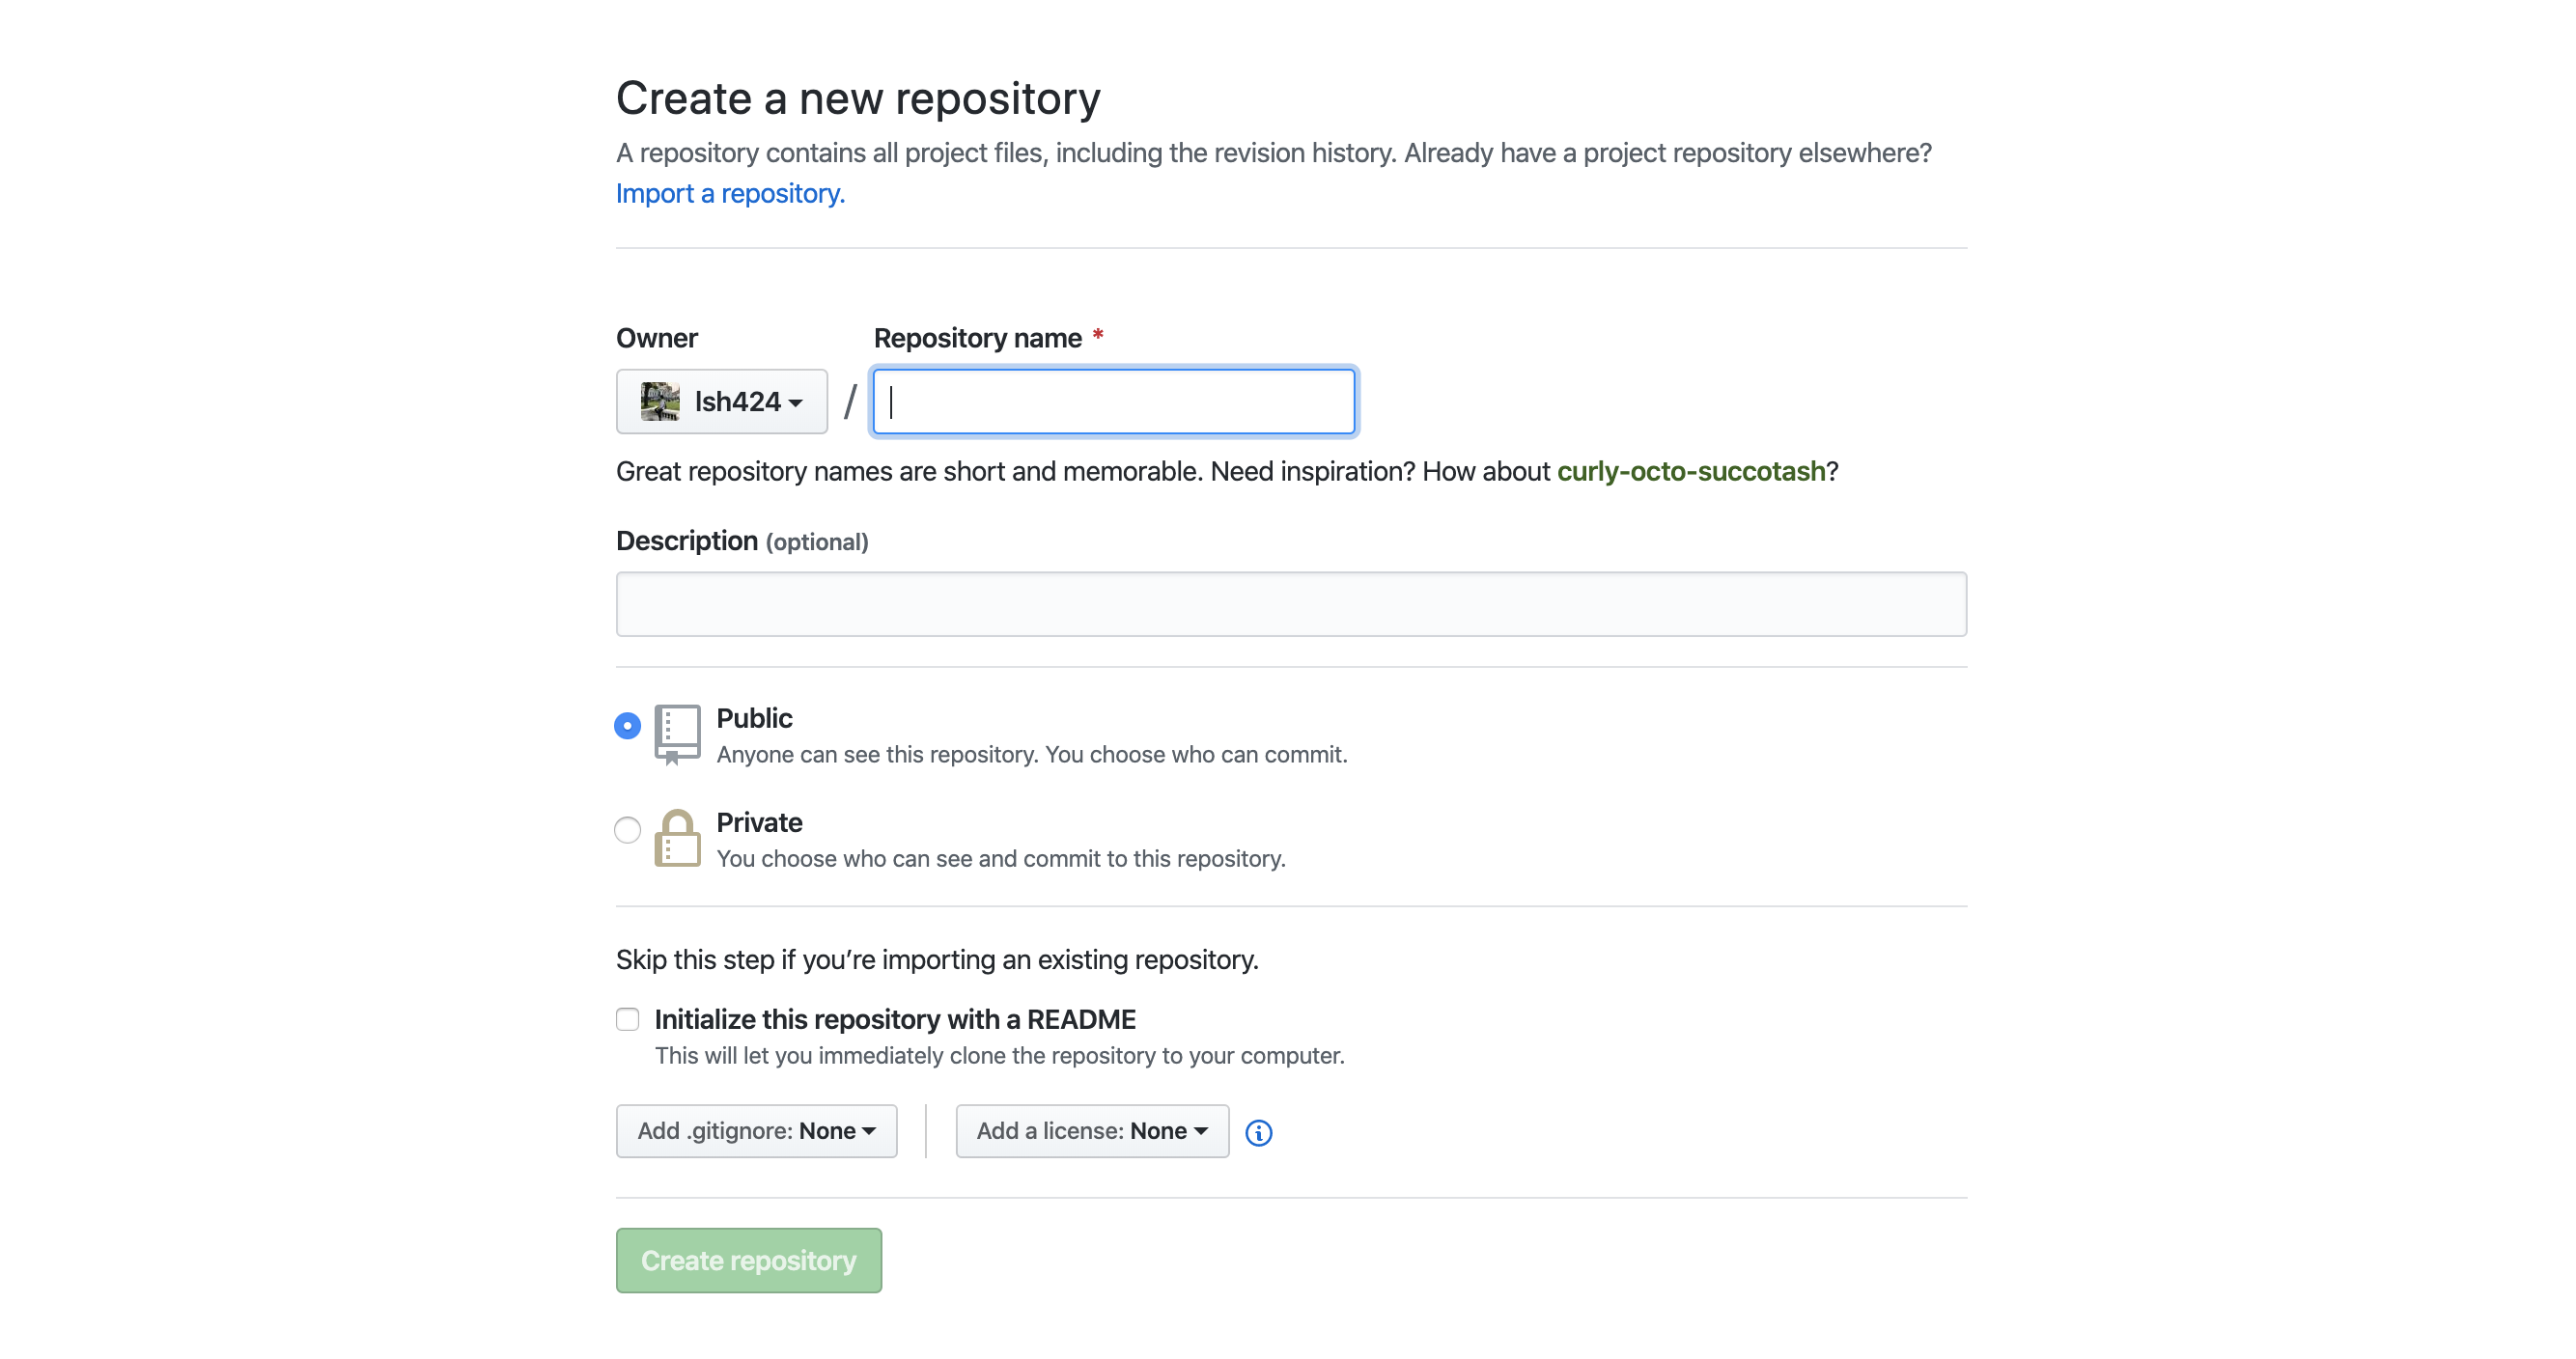Enable Initialize this repository with a README checkbox

pyautogui.click(x=627, y=1019)
